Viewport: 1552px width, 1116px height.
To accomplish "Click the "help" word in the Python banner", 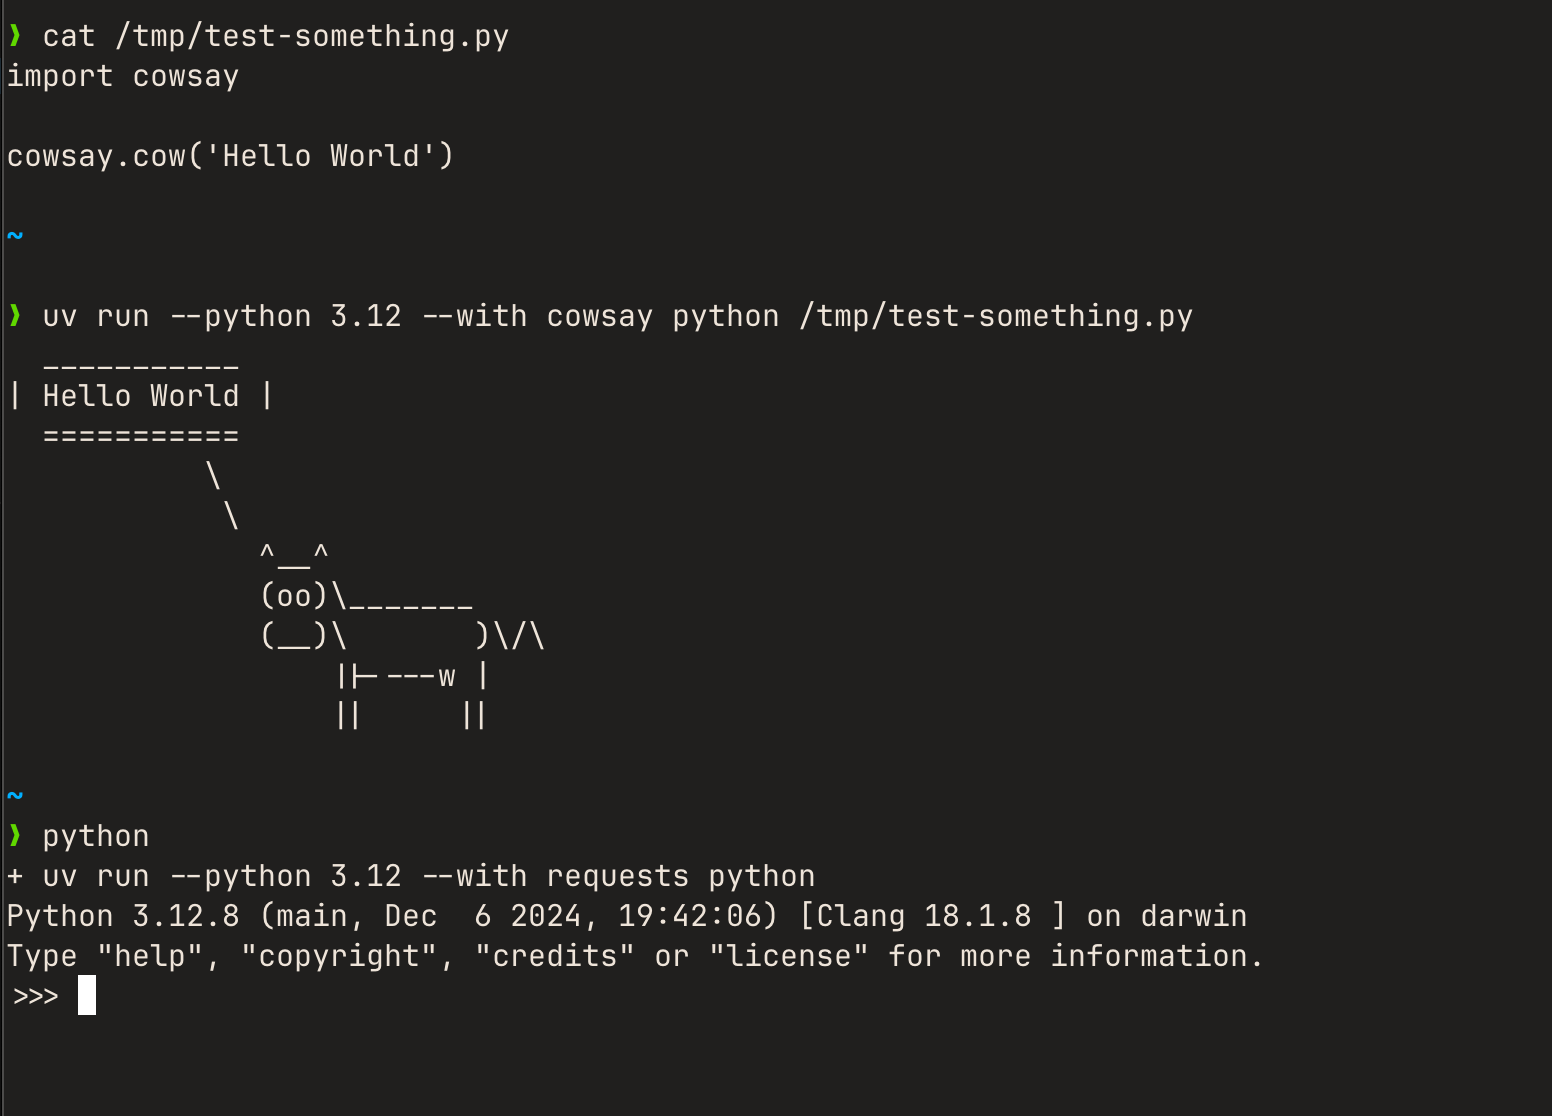I will pyautogui.click(x=150, y=956).
